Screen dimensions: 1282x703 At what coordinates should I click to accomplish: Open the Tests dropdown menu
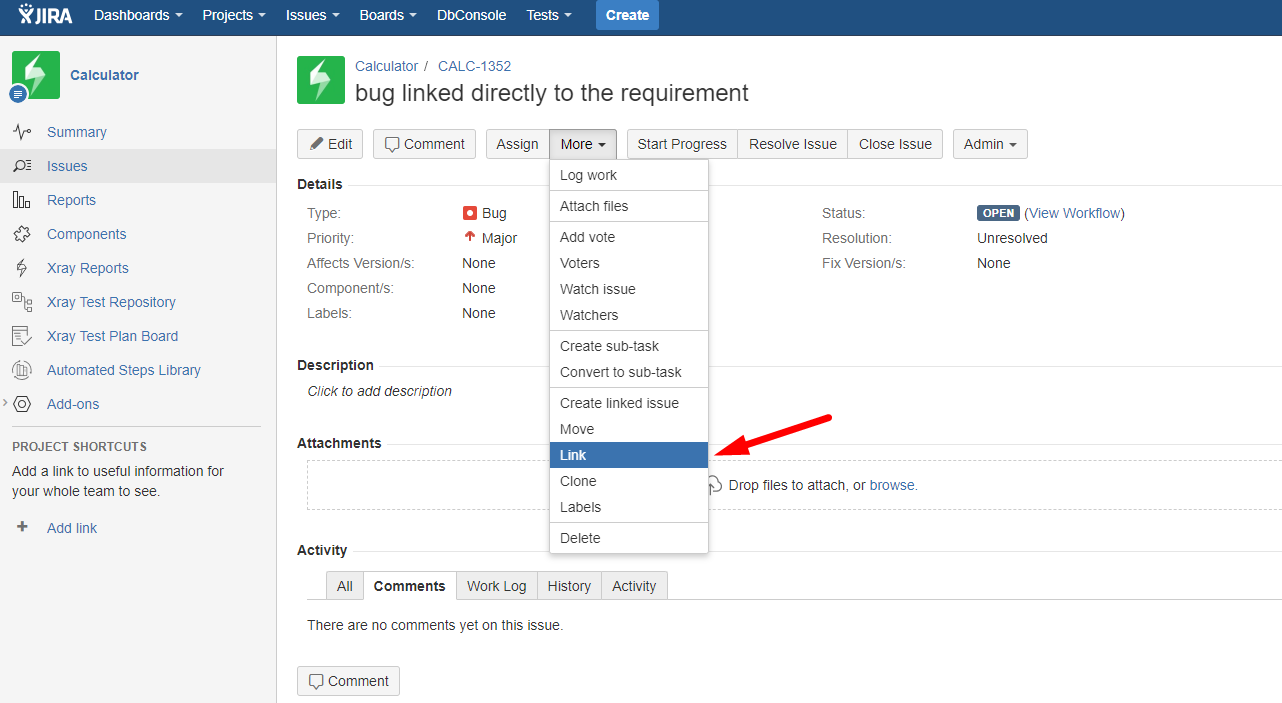548,15
